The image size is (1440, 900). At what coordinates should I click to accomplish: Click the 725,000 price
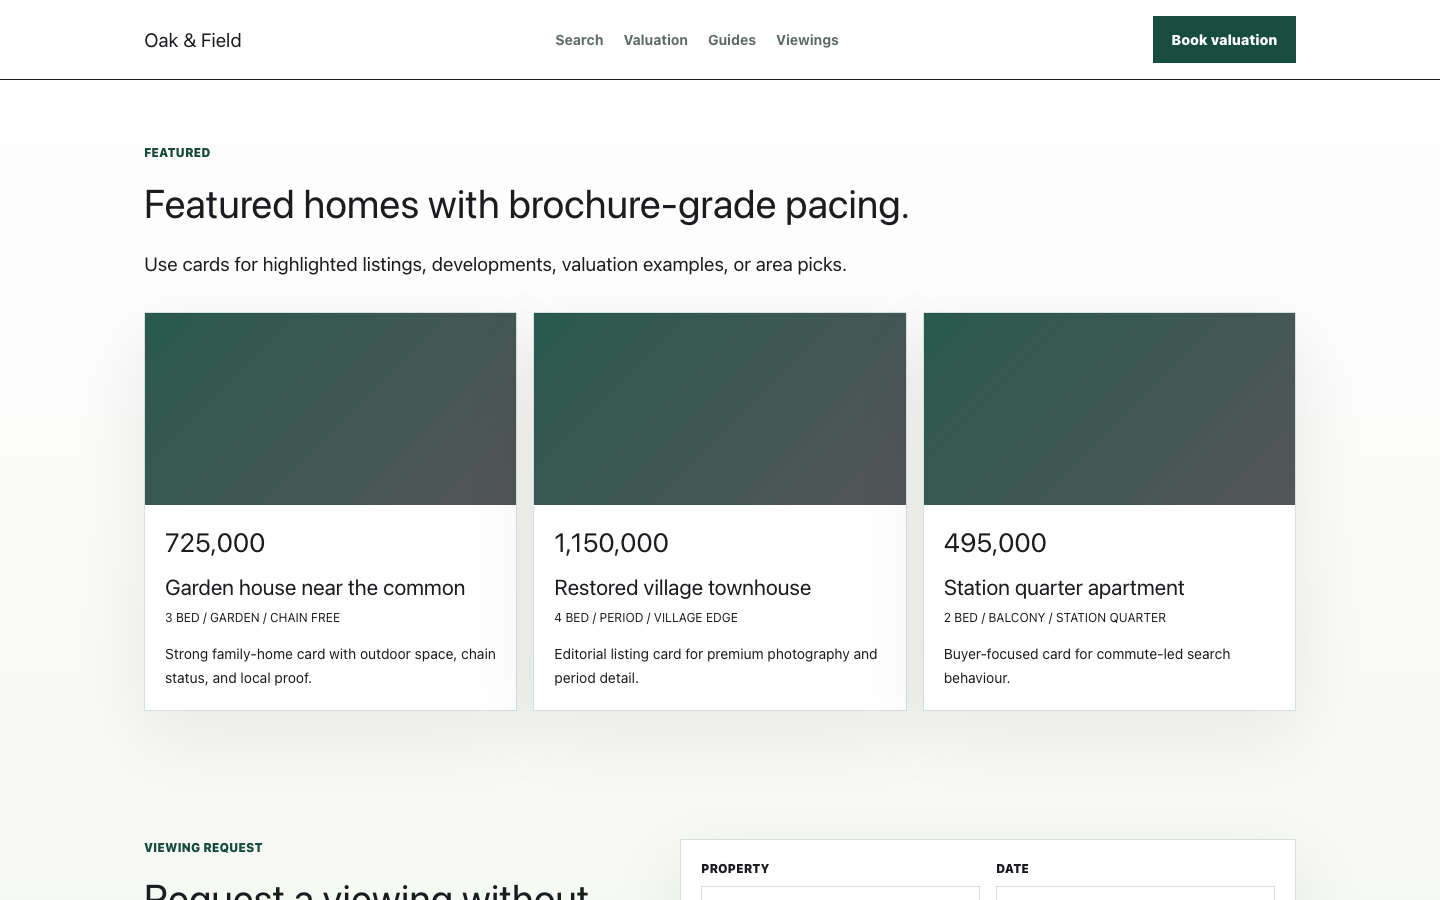point(215,543)
